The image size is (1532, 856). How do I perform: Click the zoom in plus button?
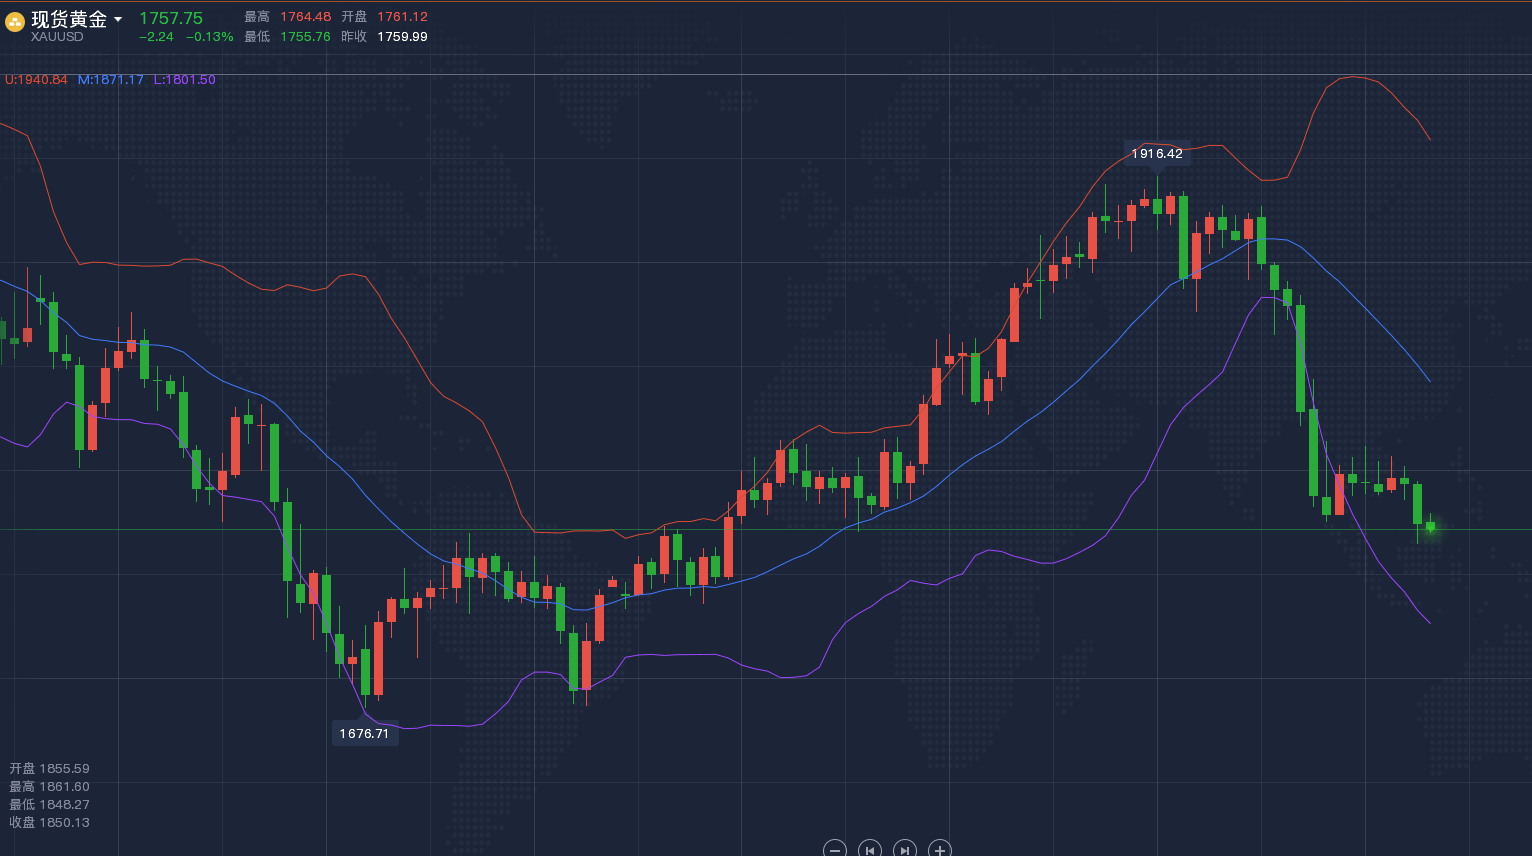click(939, 849)
